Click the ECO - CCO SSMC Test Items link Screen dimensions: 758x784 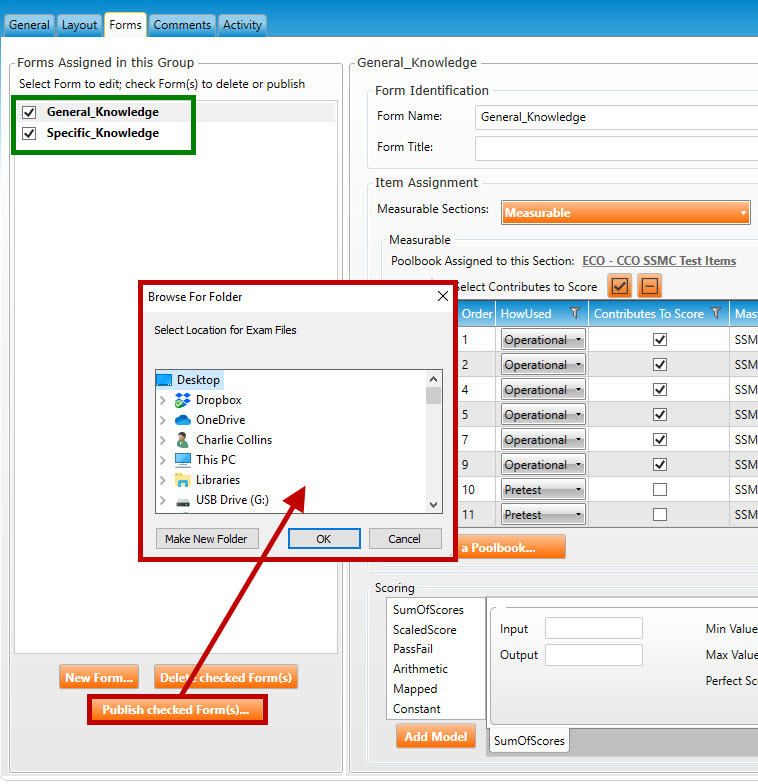point(658,261)
